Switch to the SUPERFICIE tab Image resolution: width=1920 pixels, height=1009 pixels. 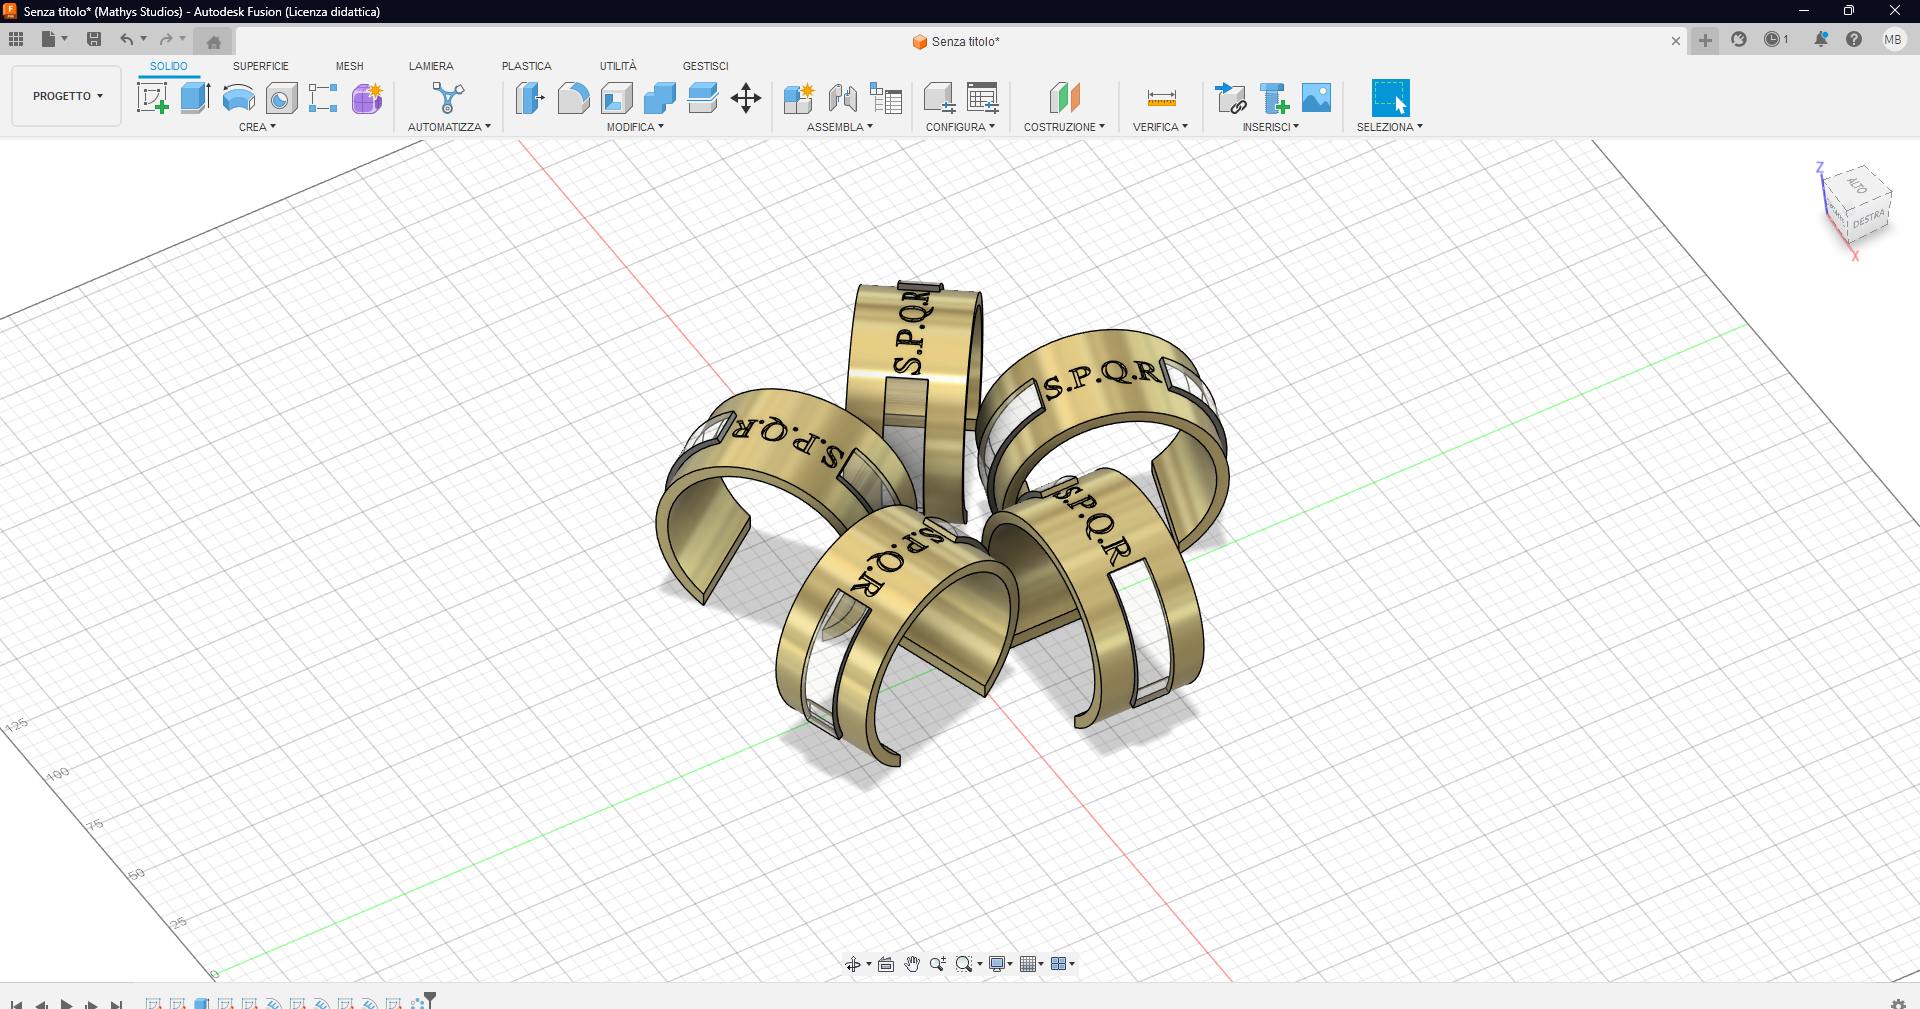(261, 66)
